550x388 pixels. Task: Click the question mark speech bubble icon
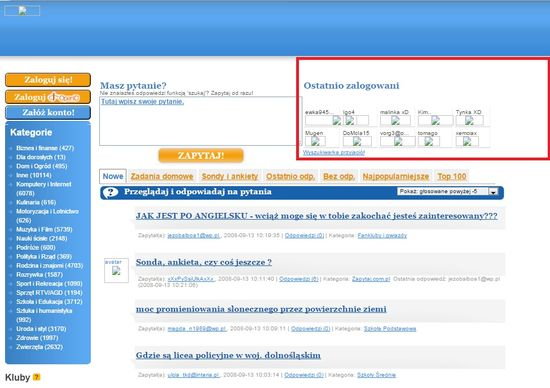pos(111,193)
